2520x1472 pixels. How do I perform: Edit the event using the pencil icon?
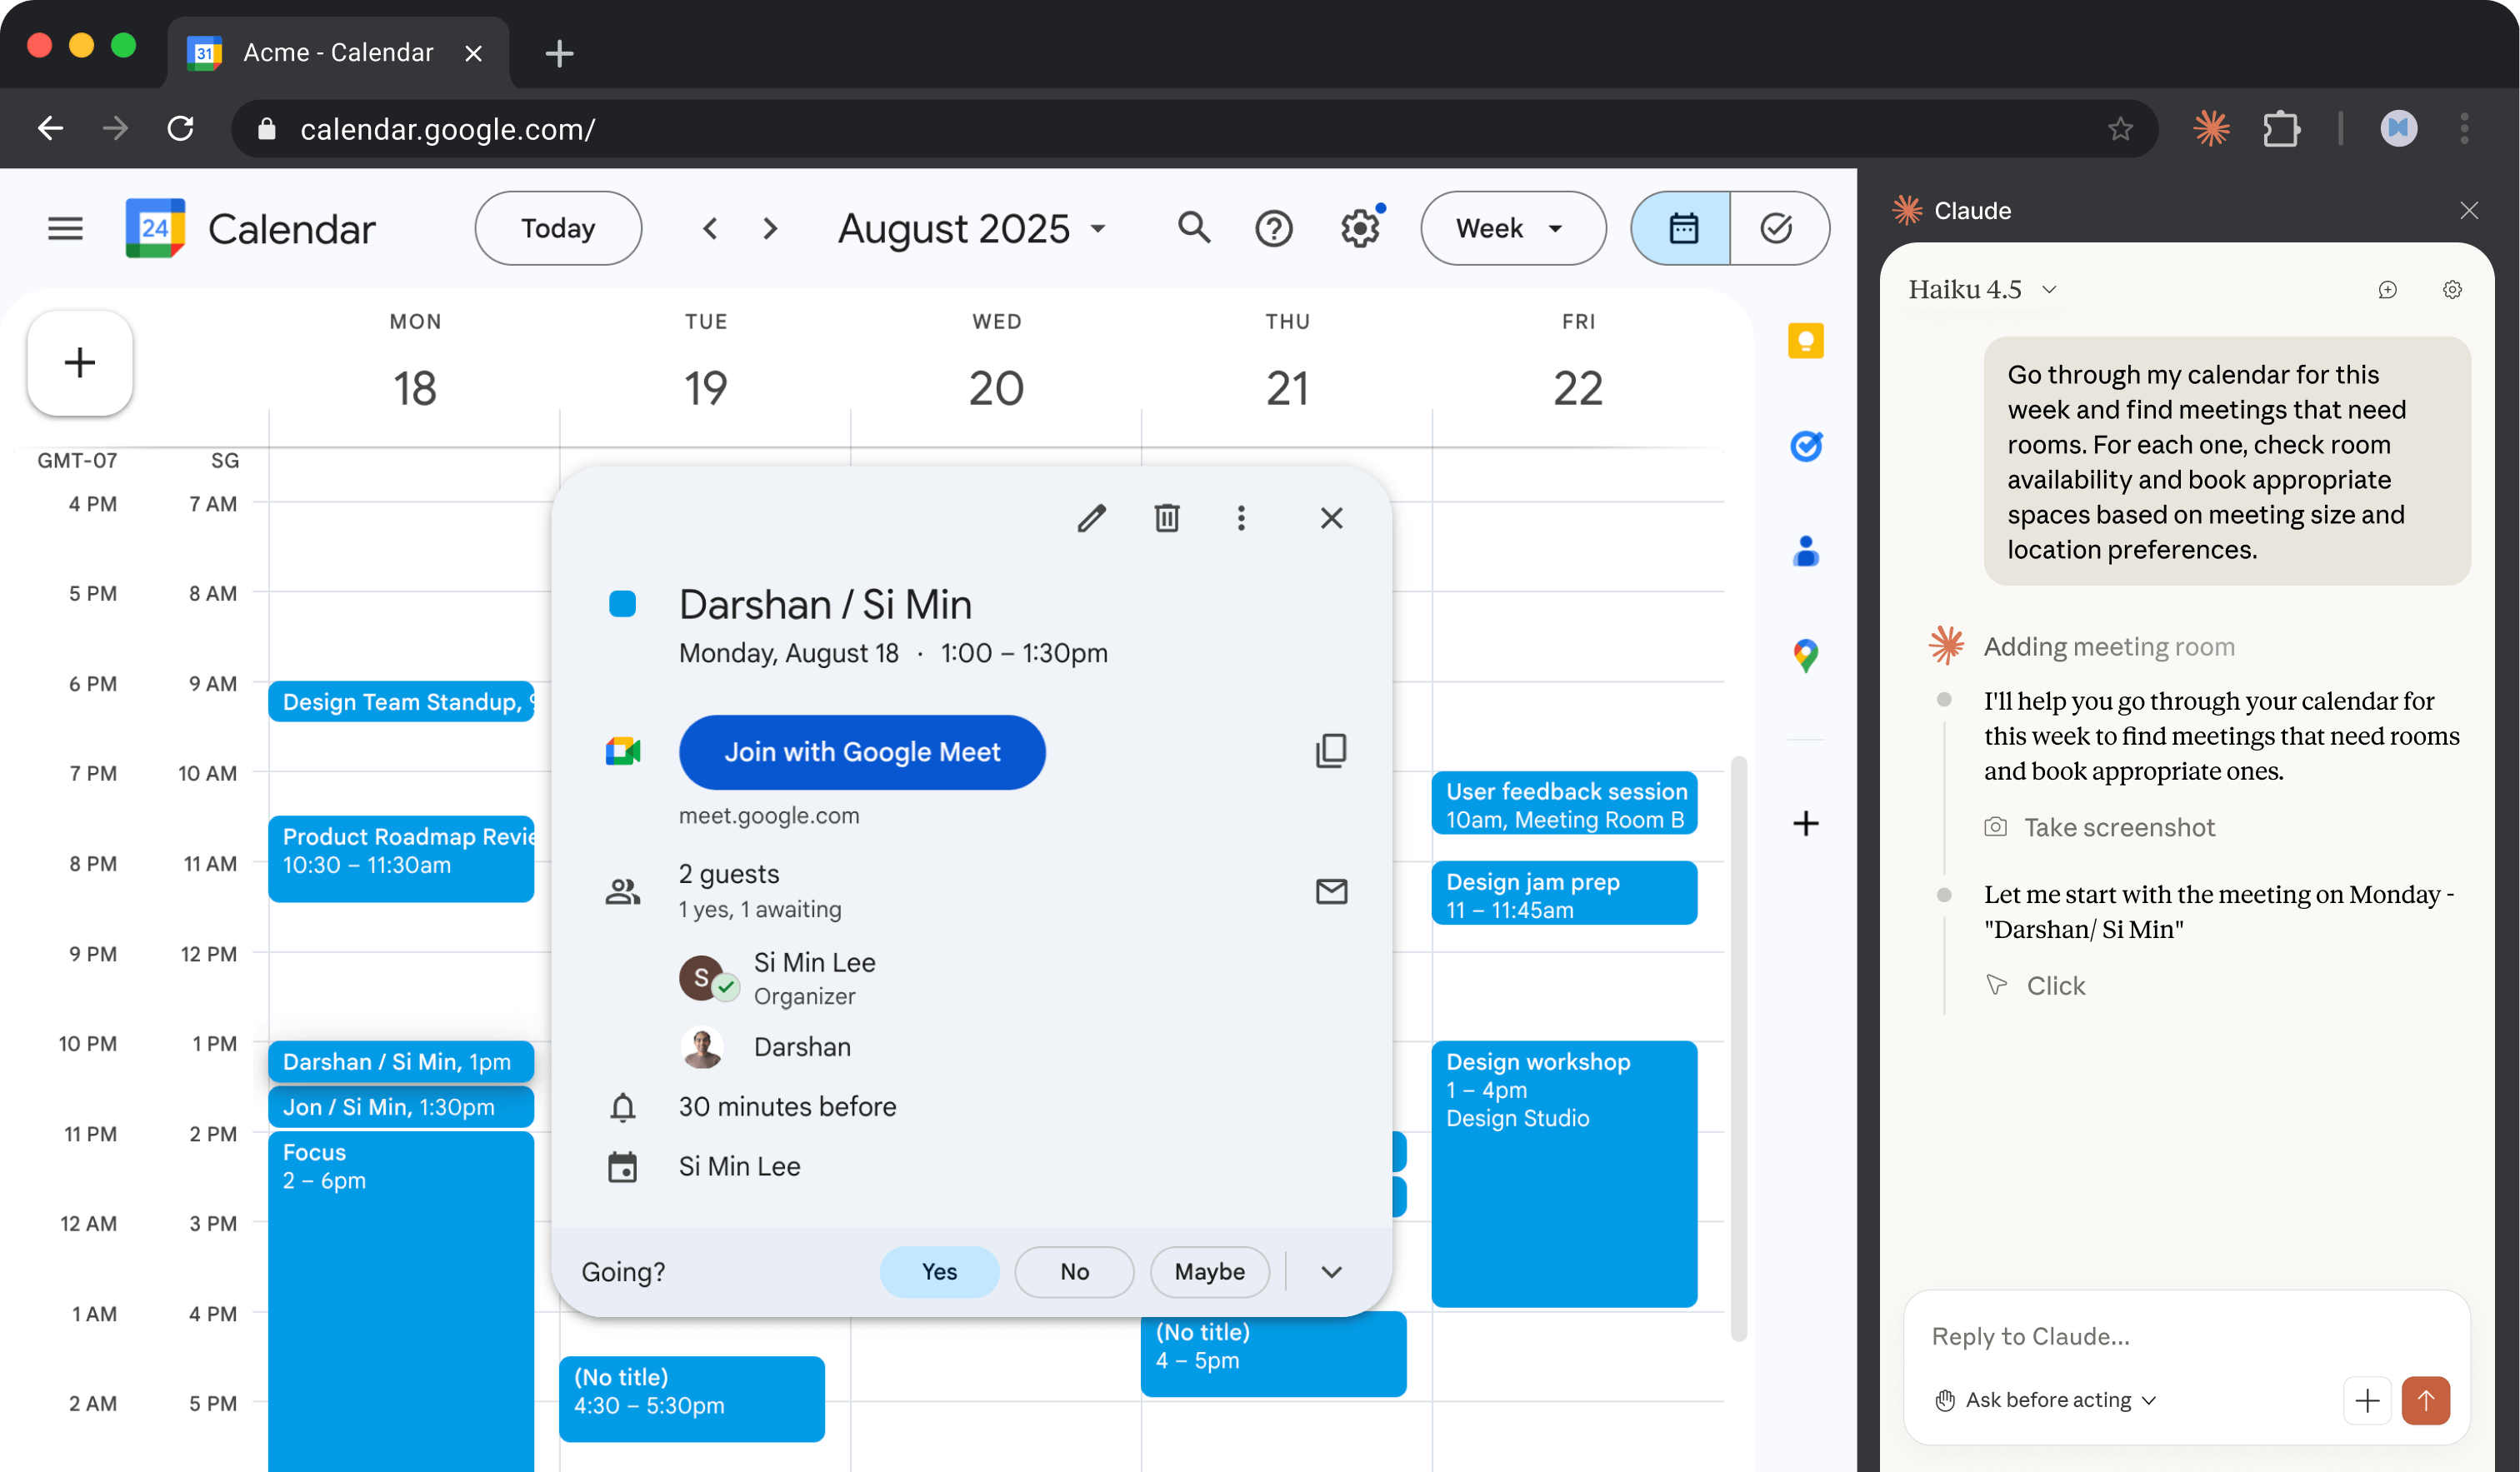(x=1092, y=518)
